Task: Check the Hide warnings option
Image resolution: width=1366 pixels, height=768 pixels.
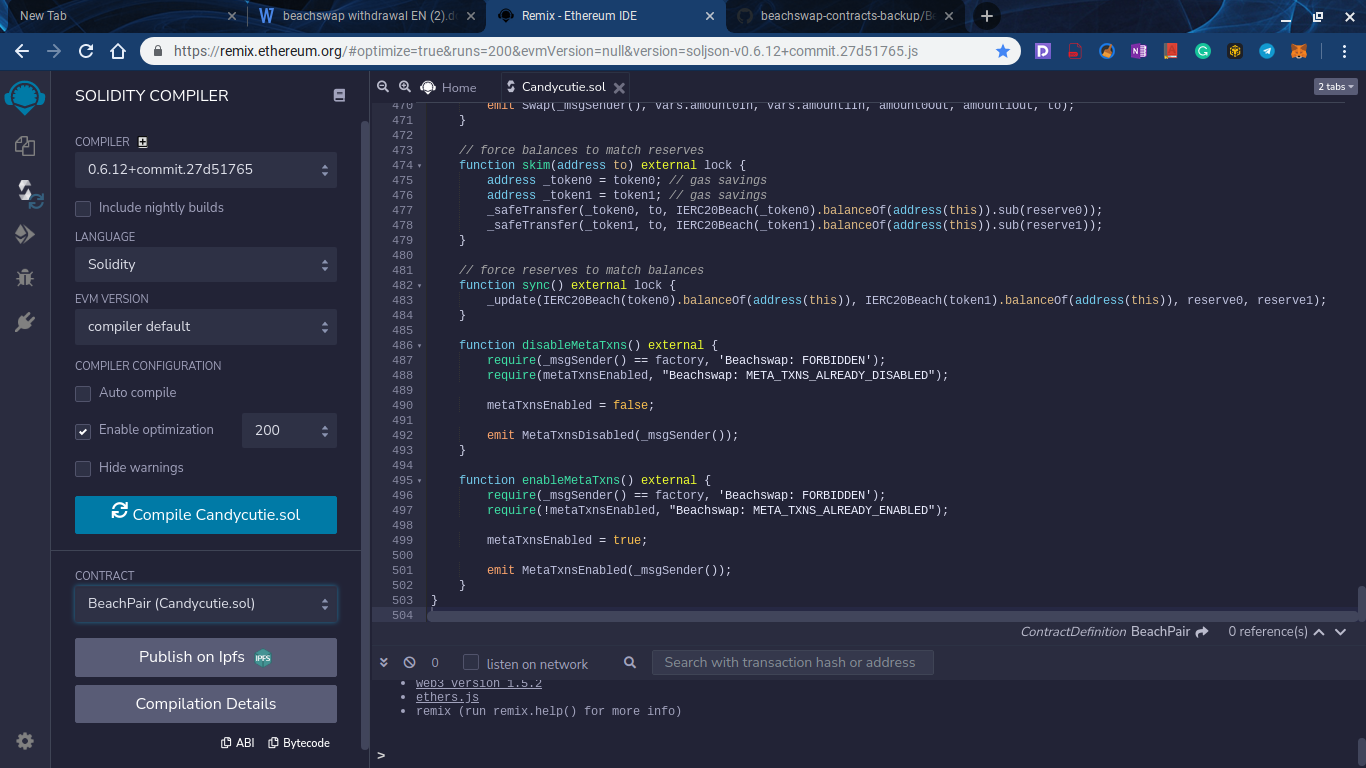Action: tap(83, 468)
